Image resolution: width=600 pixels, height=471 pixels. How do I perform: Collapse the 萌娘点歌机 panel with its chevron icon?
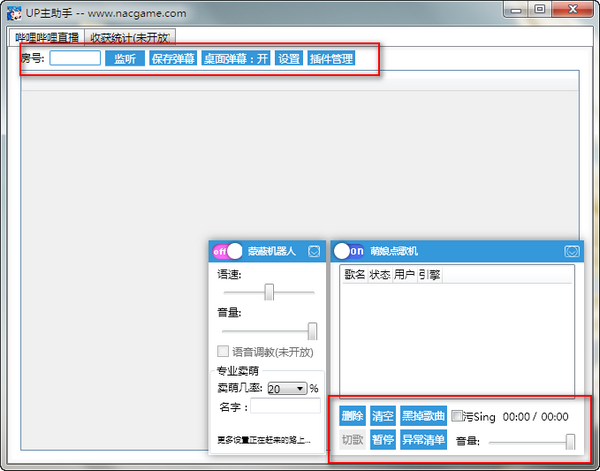(572, 251)
